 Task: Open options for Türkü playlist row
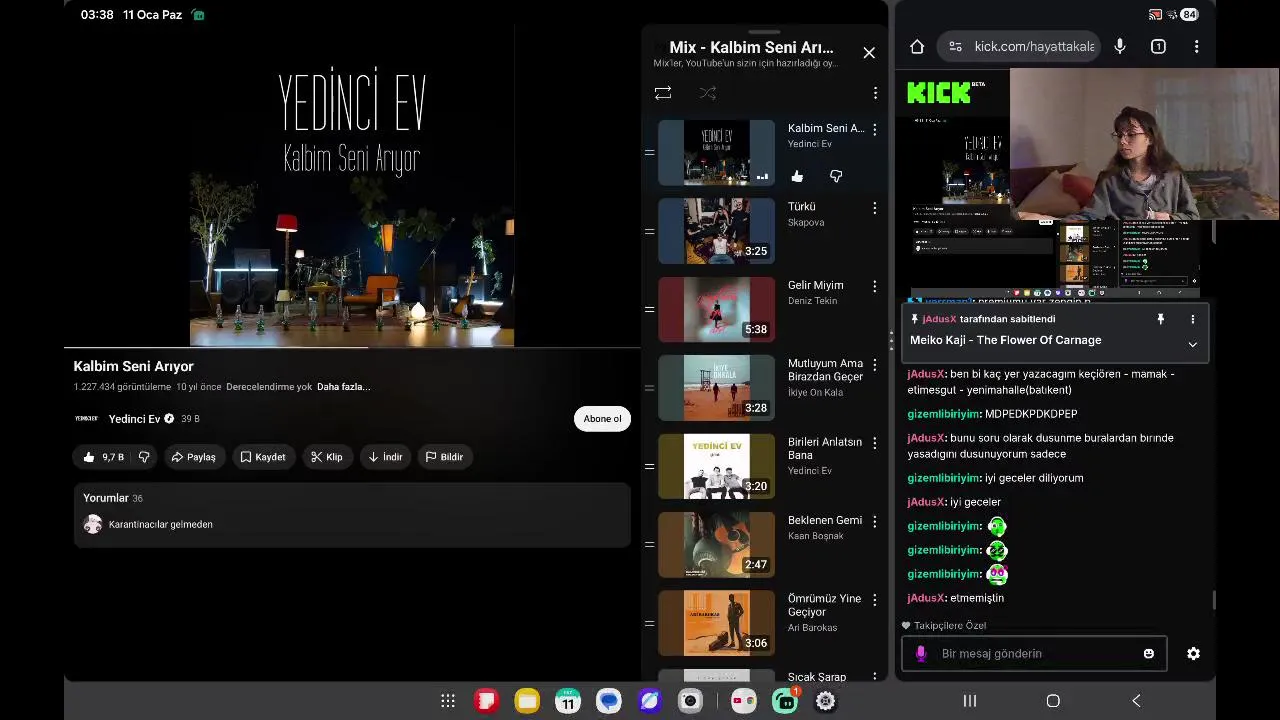(875, 208)
